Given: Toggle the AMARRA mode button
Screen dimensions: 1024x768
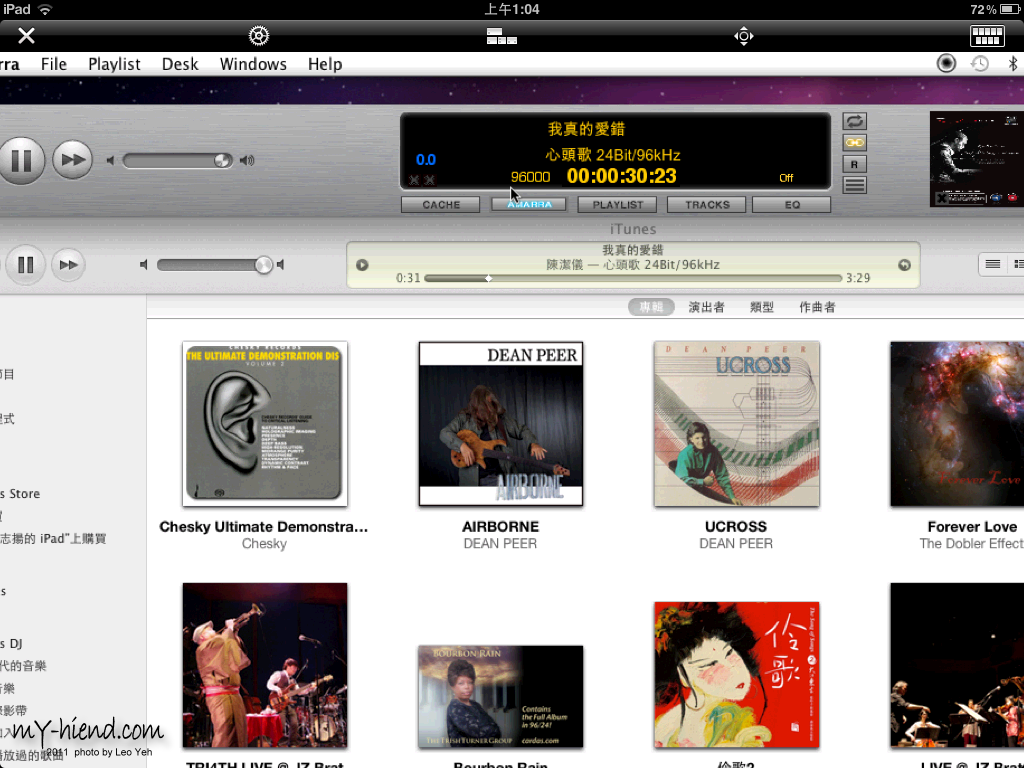Looking at the screenshot, I should coord(529,205).
